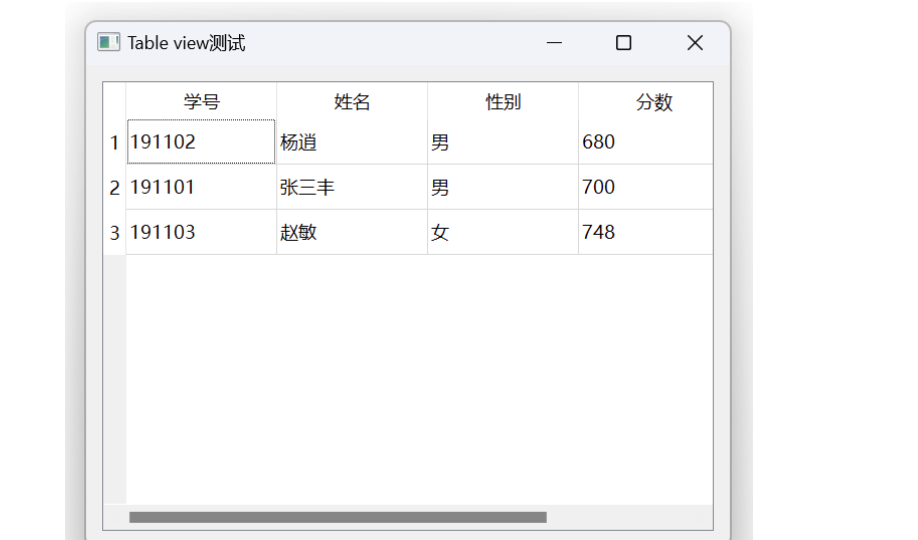The width and height of the screenshot is (918, 540).
Task: Select gender cell 男 in 杨逍's row
Action: (503, 142)
